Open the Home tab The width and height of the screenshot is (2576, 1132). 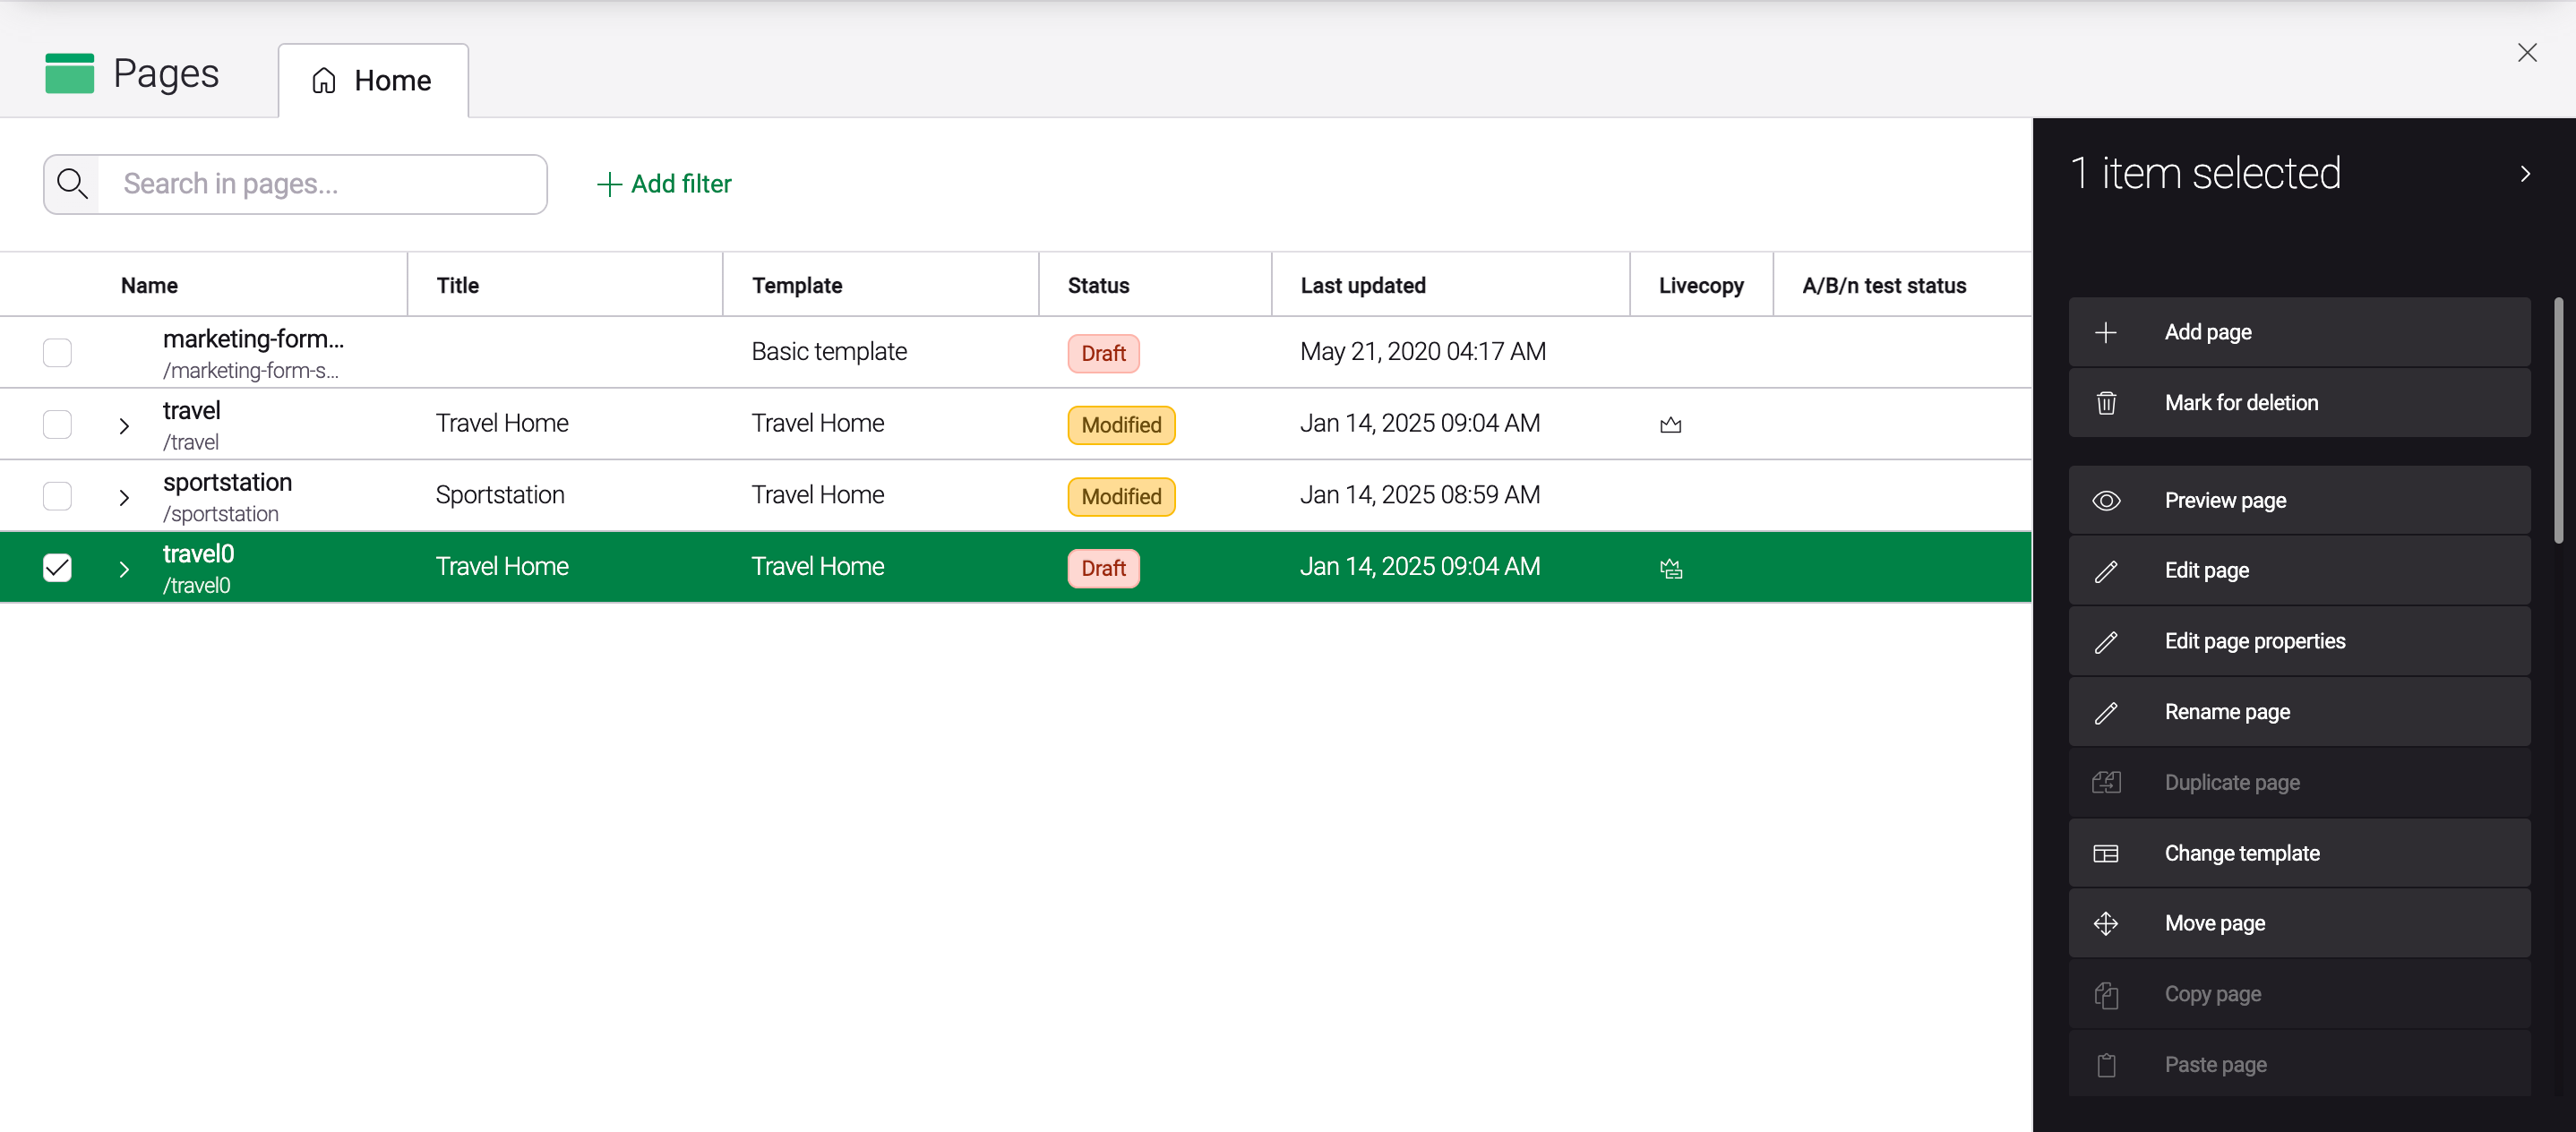[373, 81]
